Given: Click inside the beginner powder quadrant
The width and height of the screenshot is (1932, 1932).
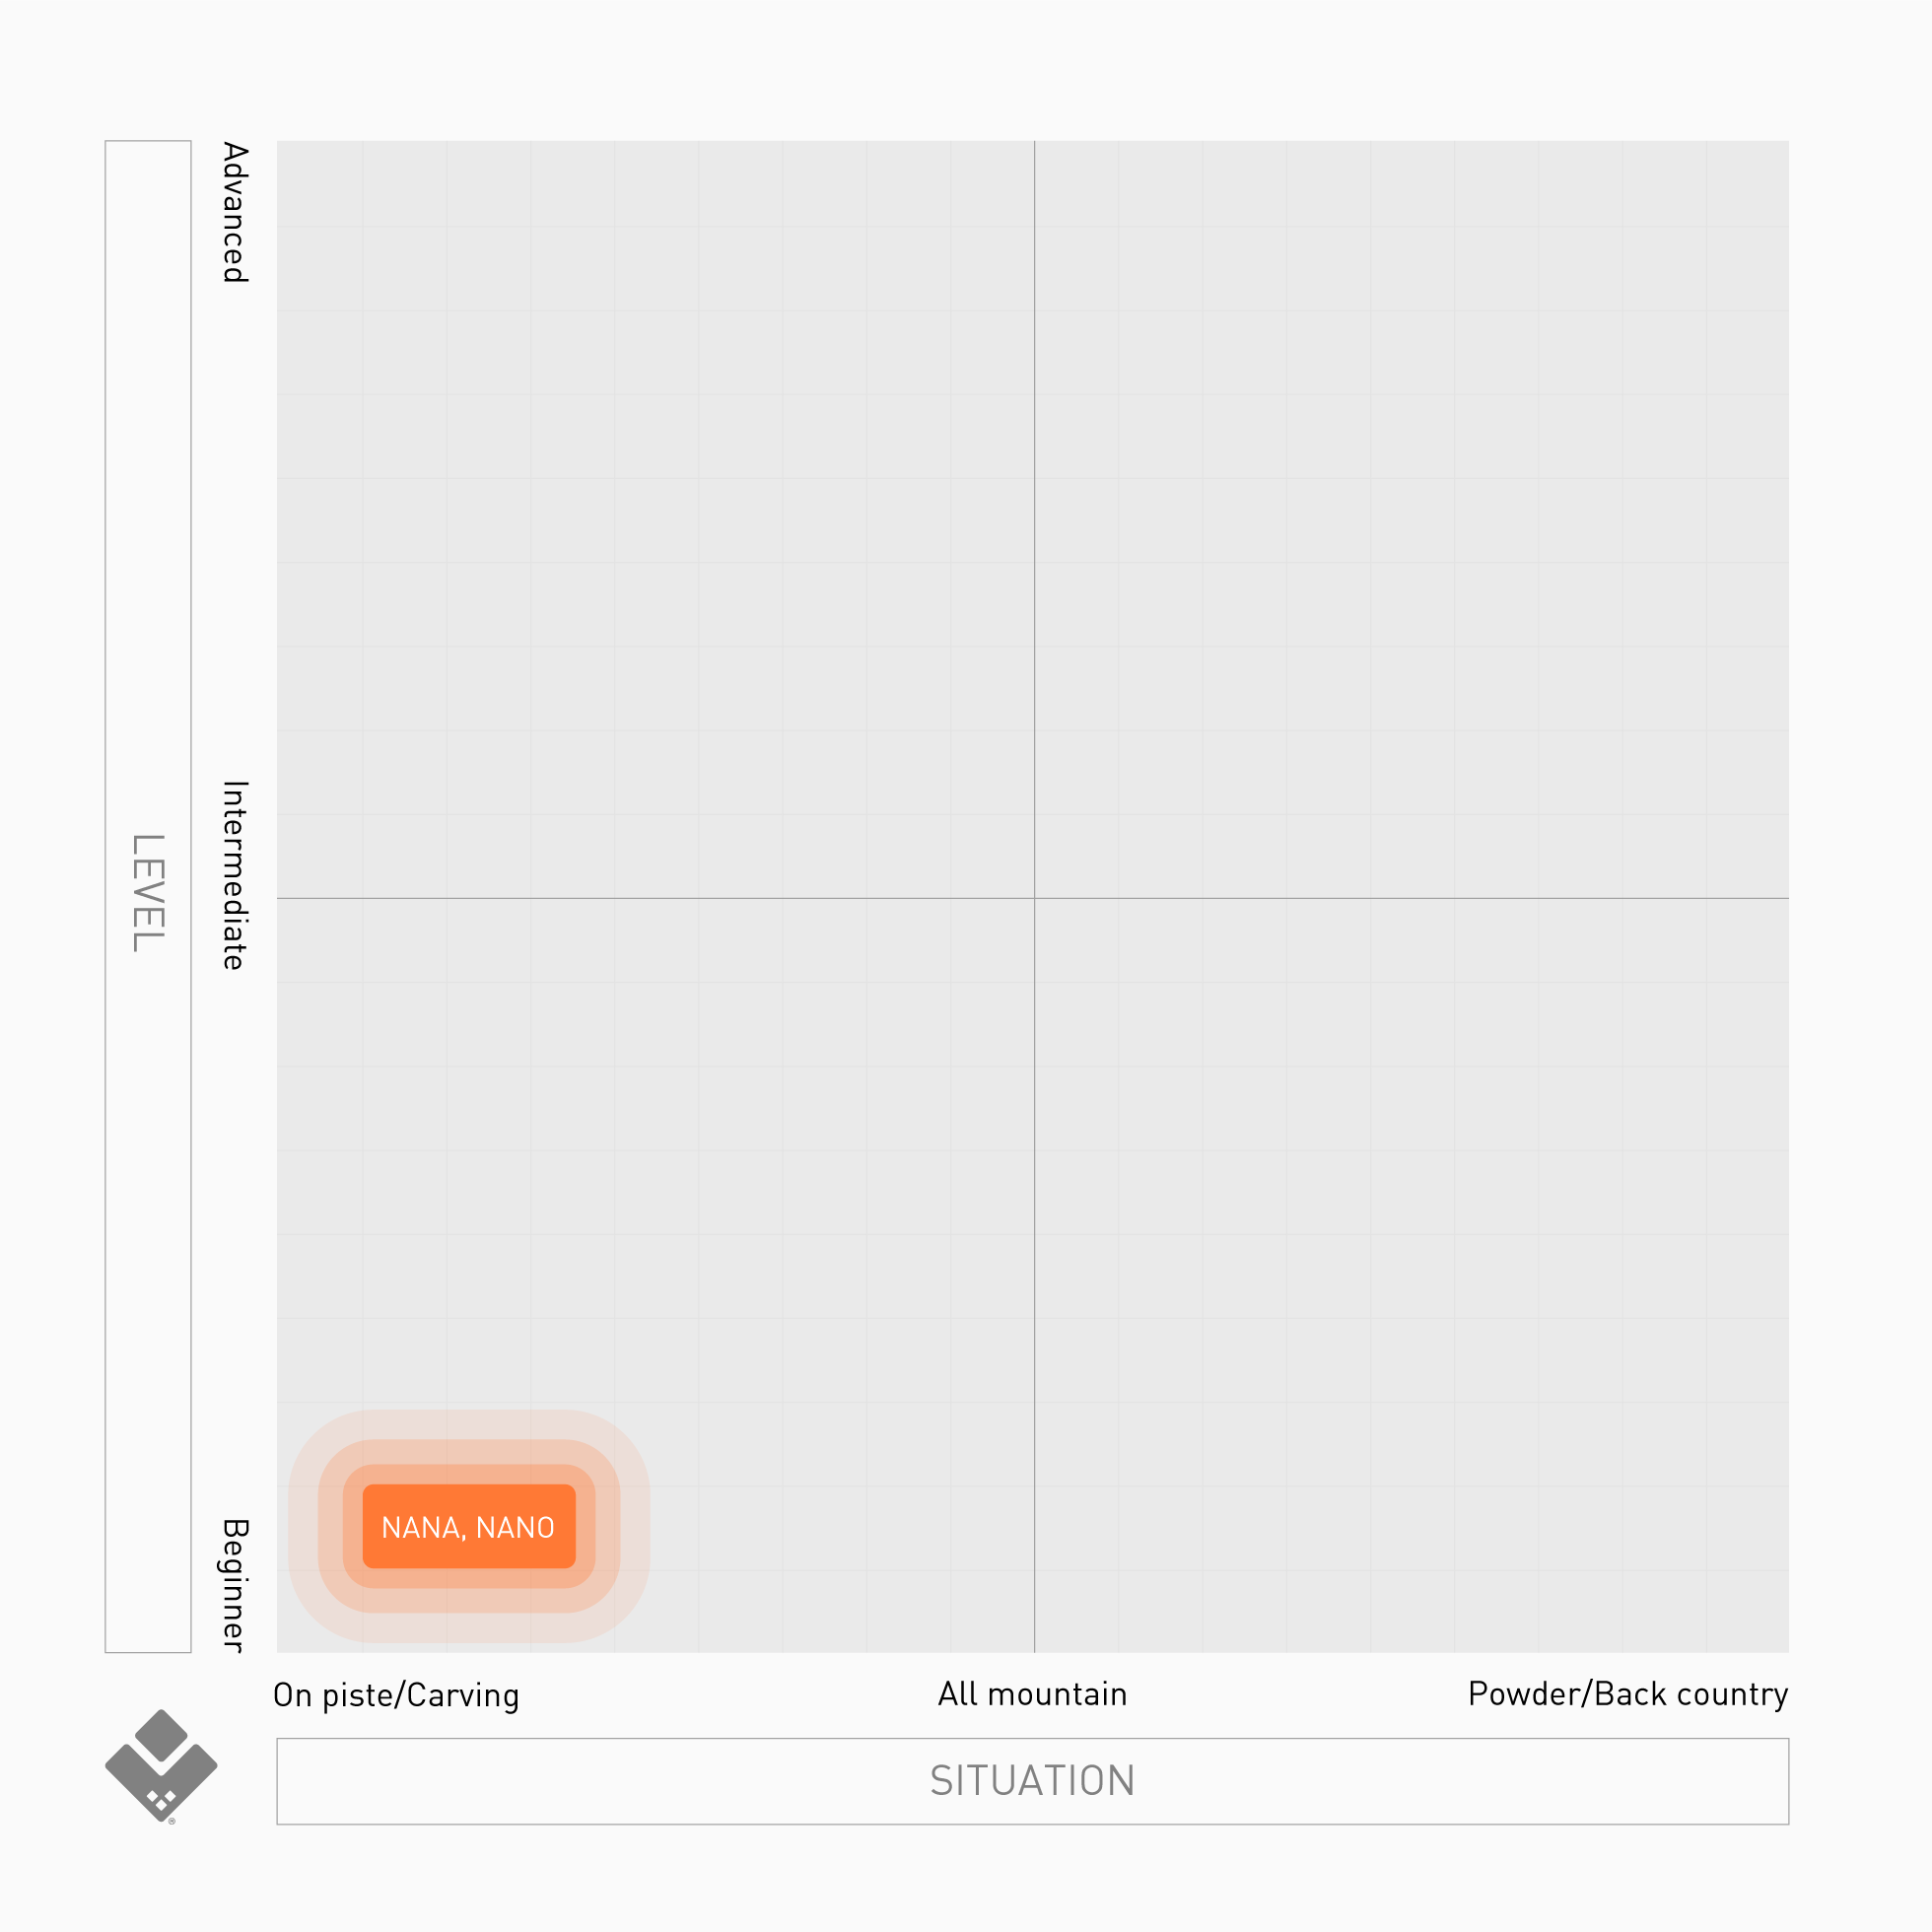Looking at the screenshot, I should point(1410,1275).
